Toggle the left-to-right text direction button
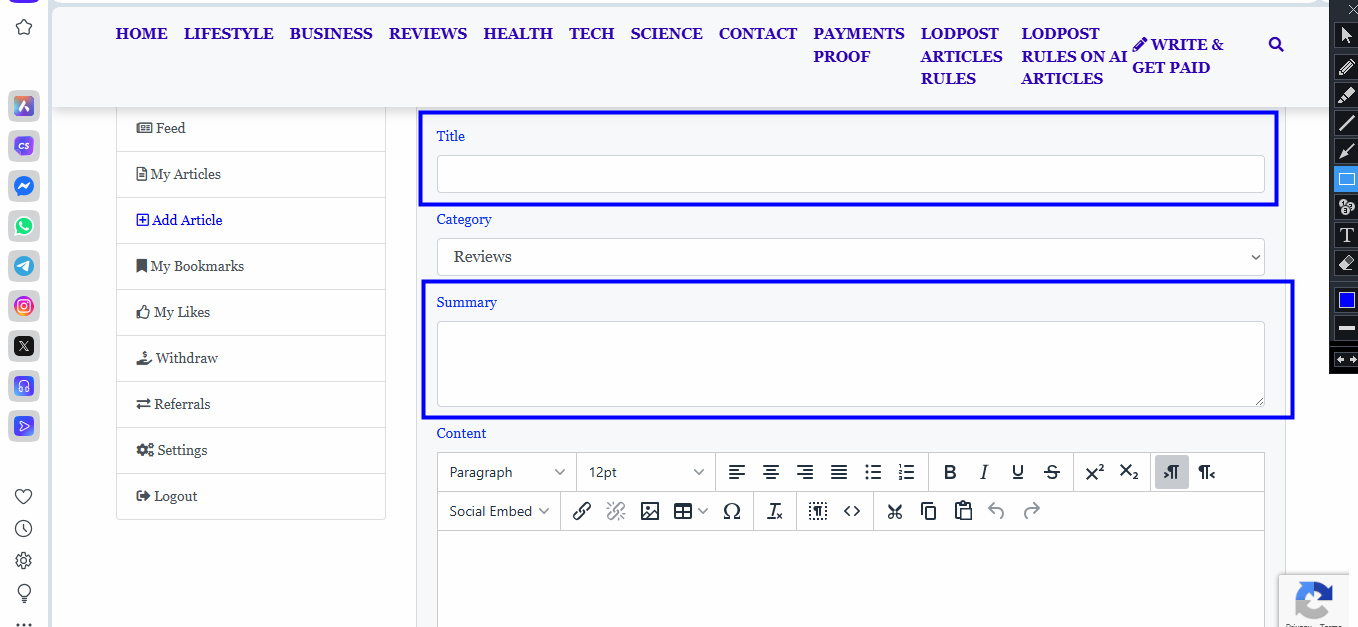The height and width of the screenshot is (627, 1358). (x=1172, y=472)
